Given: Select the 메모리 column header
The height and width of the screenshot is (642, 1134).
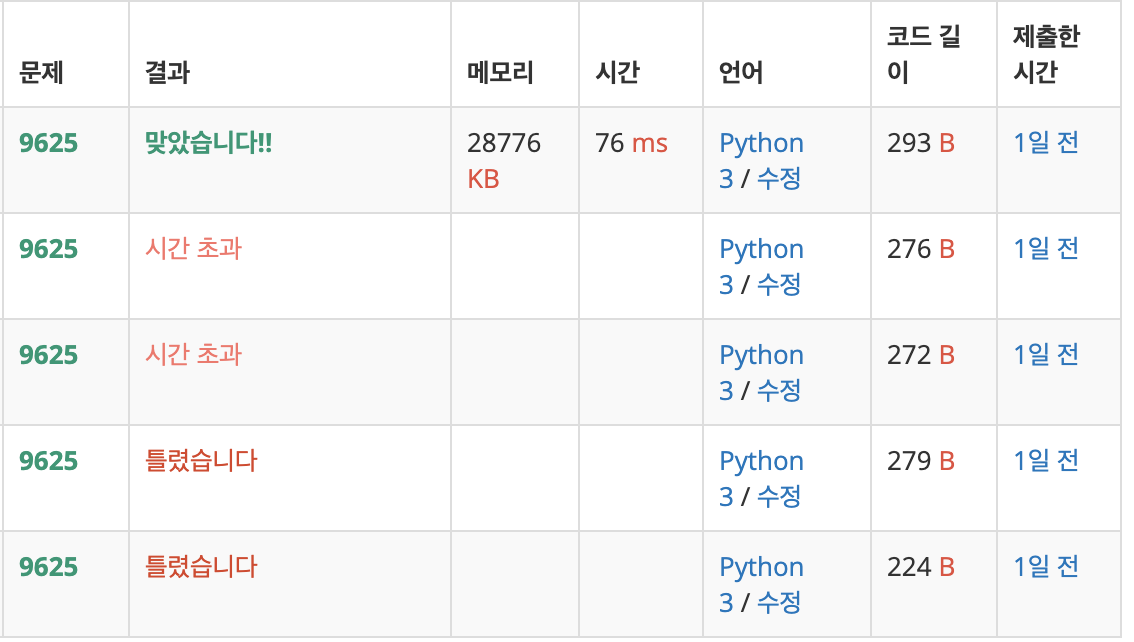Looking at the screenshot, I should [x=498, y=72].
